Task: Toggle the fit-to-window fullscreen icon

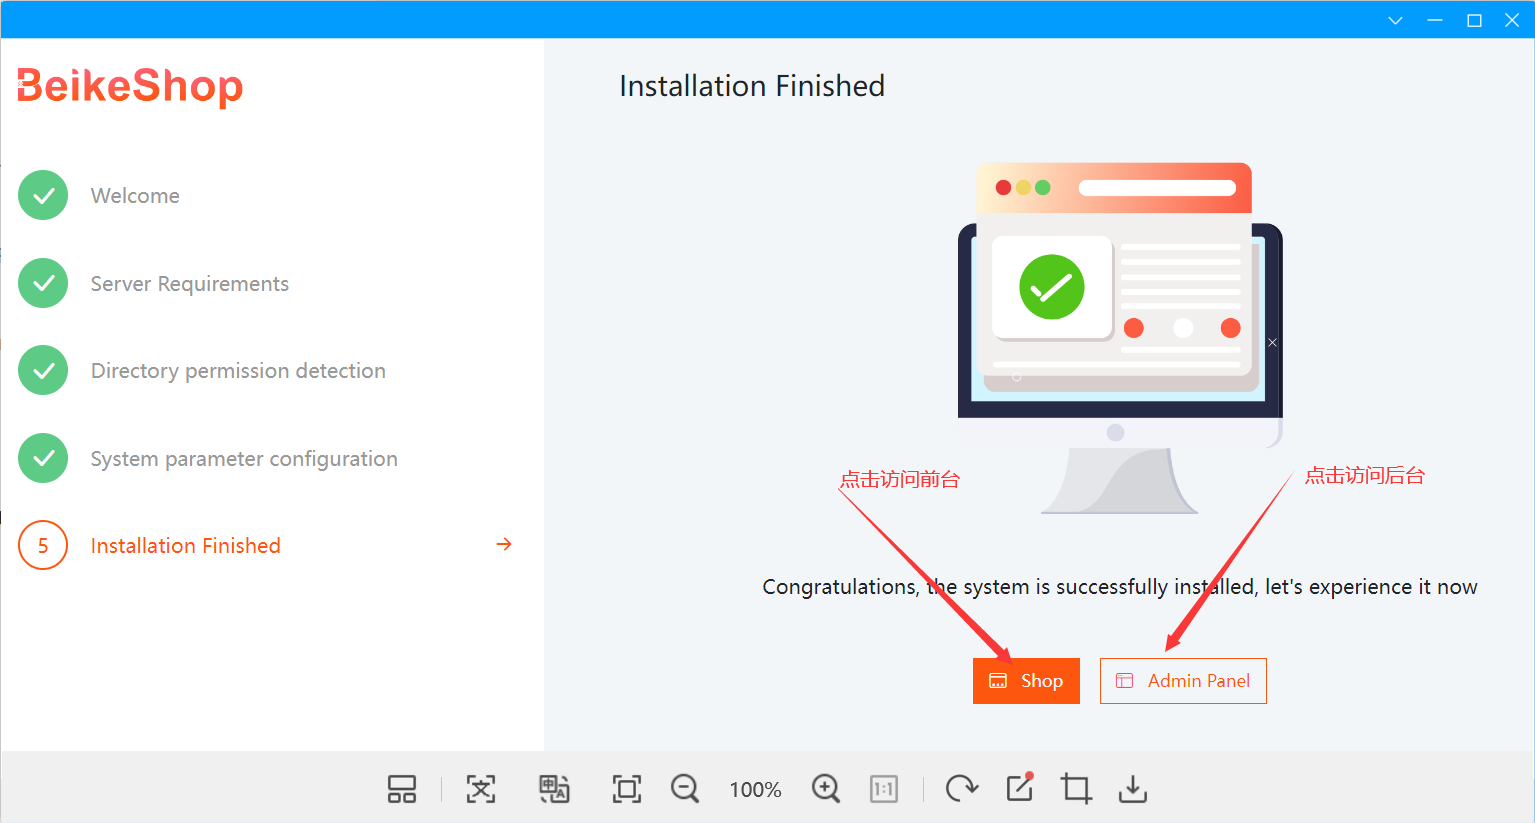Action: [x=627, y=789]
